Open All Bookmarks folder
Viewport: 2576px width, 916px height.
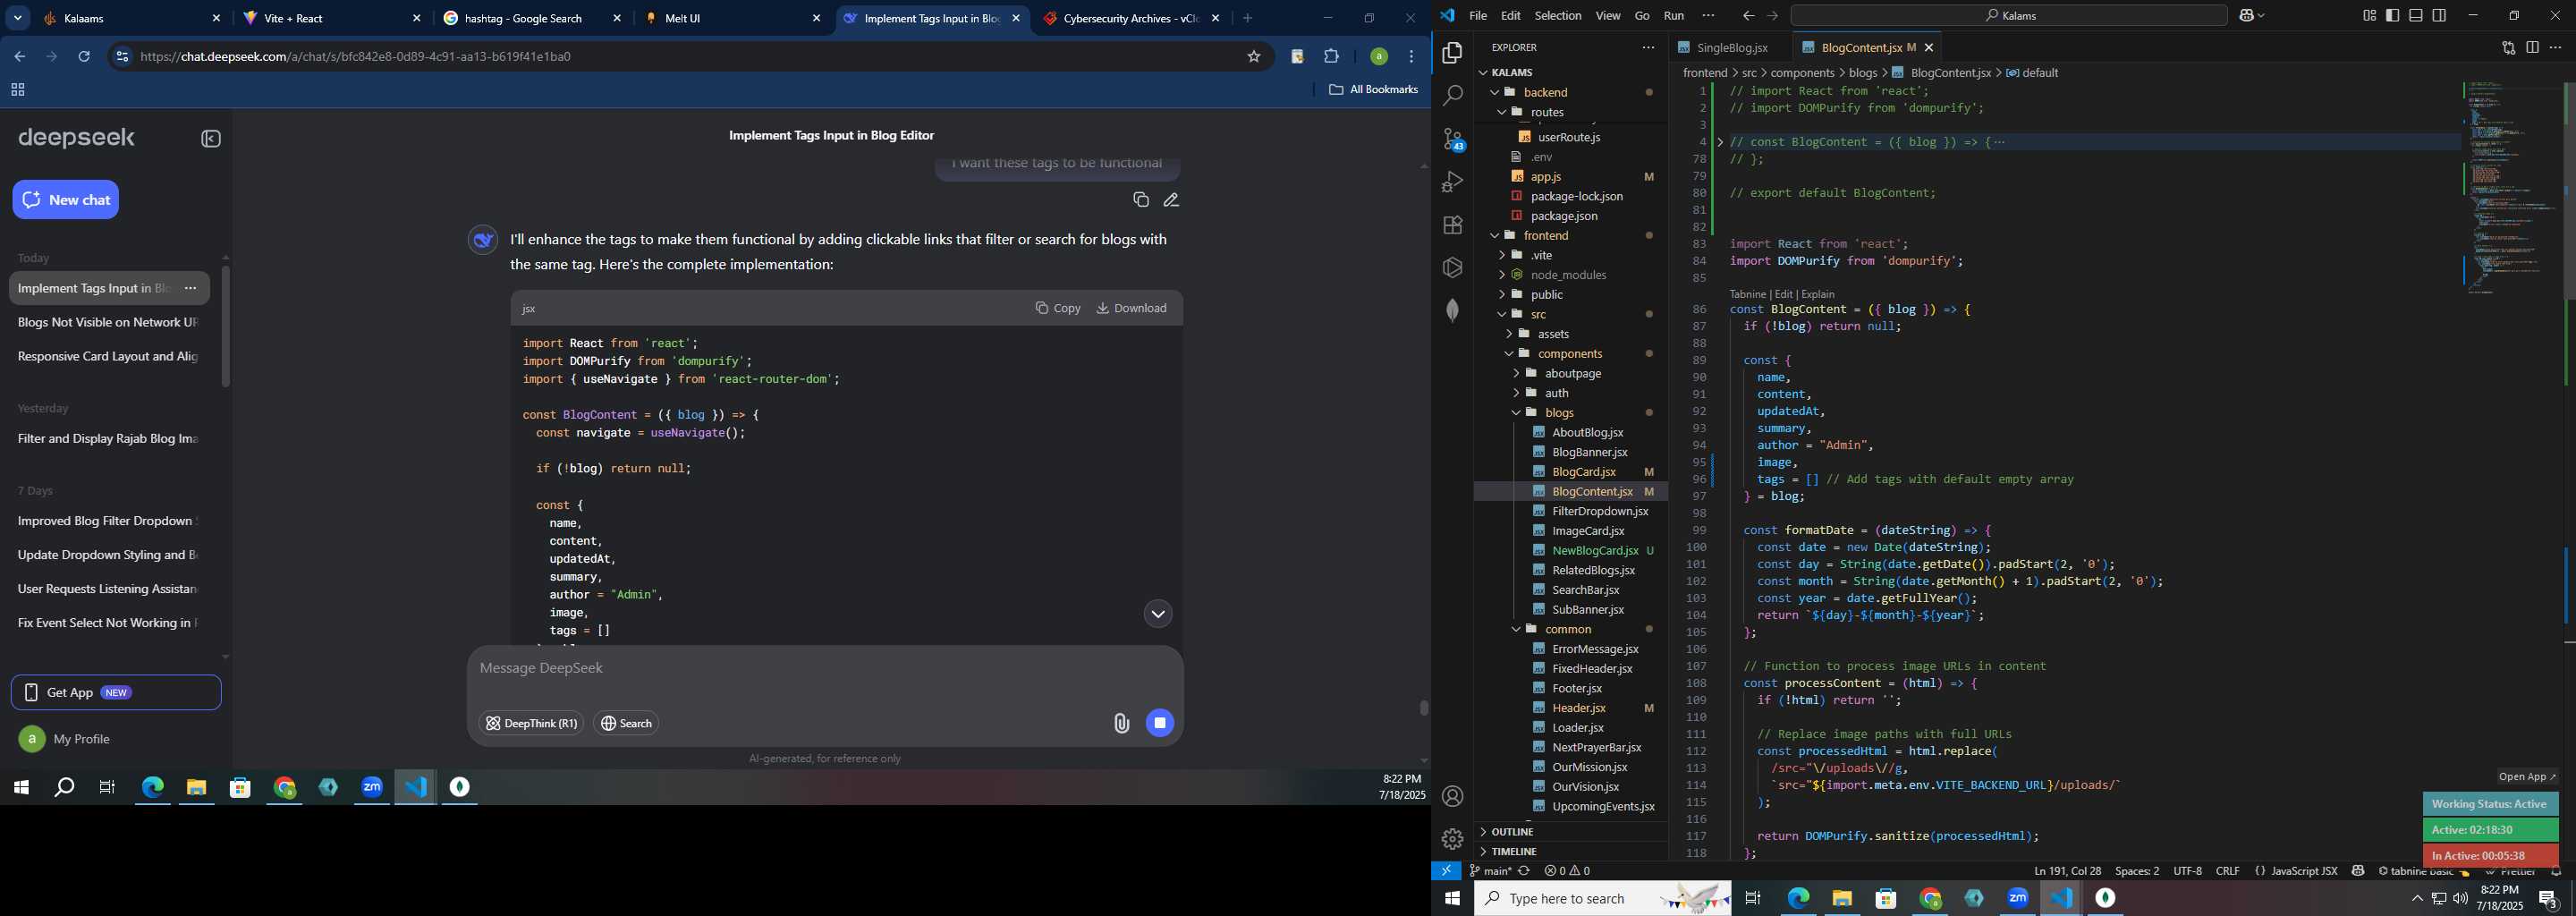point(1373,90)
